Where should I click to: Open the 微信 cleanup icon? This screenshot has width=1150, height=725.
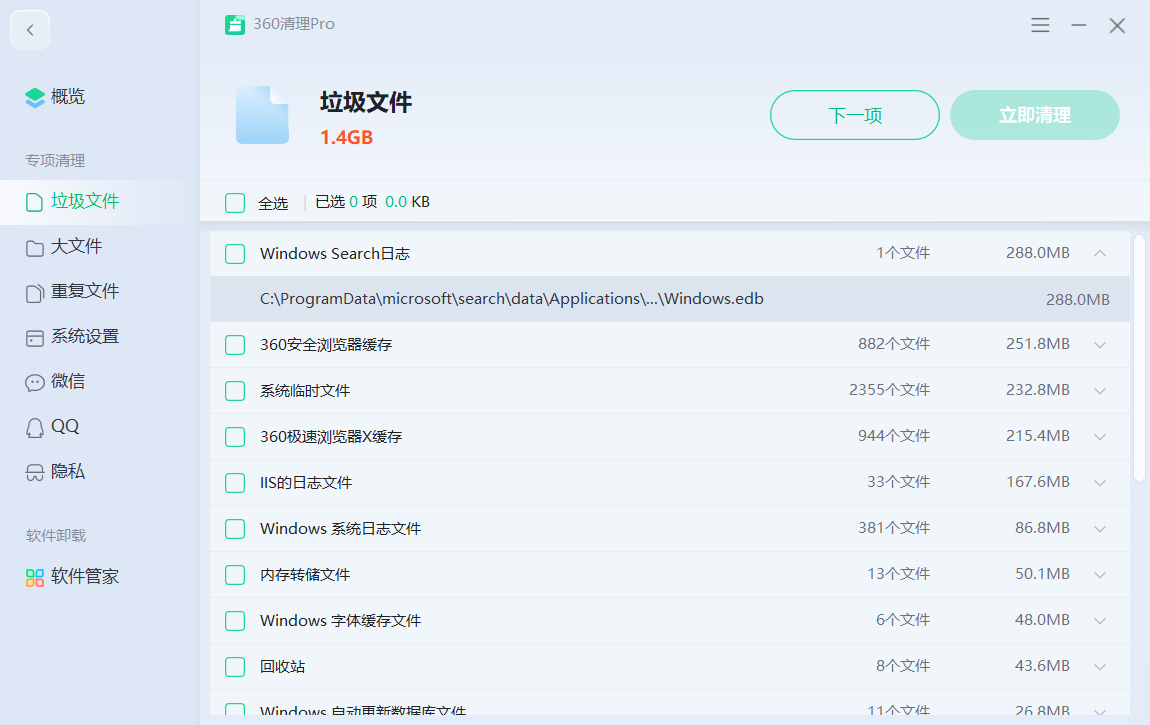pyautogui.click(x=35, y=382)
